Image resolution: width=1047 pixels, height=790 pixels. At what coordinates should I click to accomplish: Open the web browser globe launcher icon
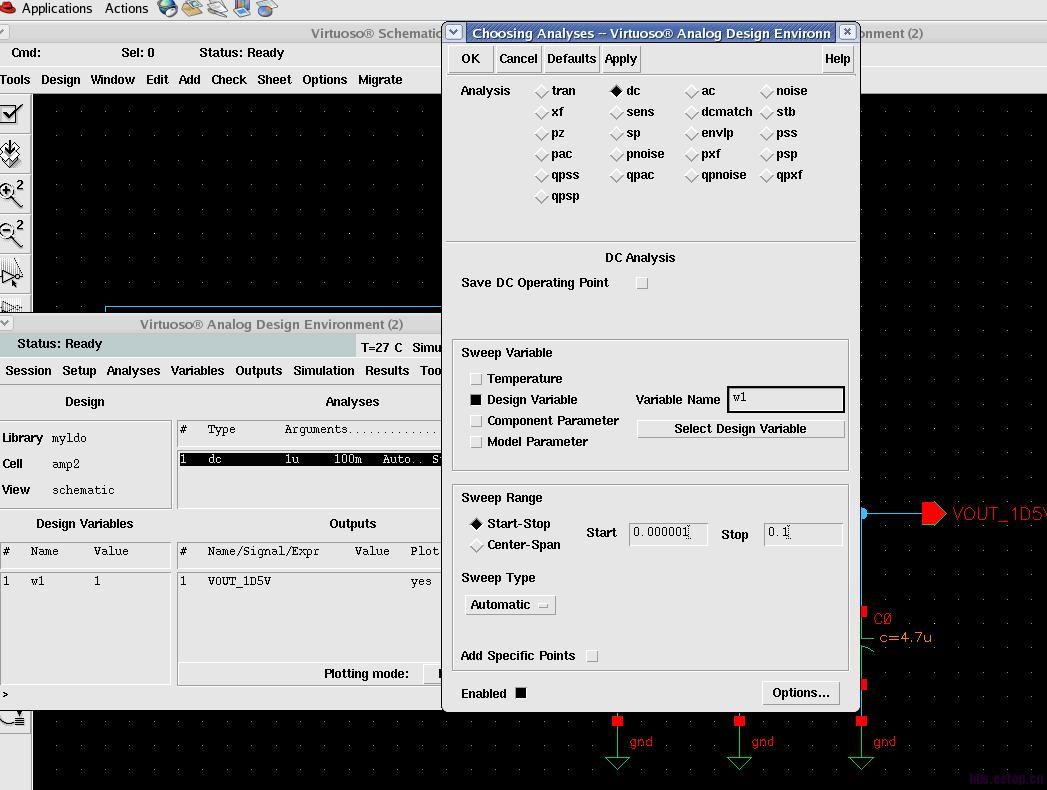click(x=168, y=9)
